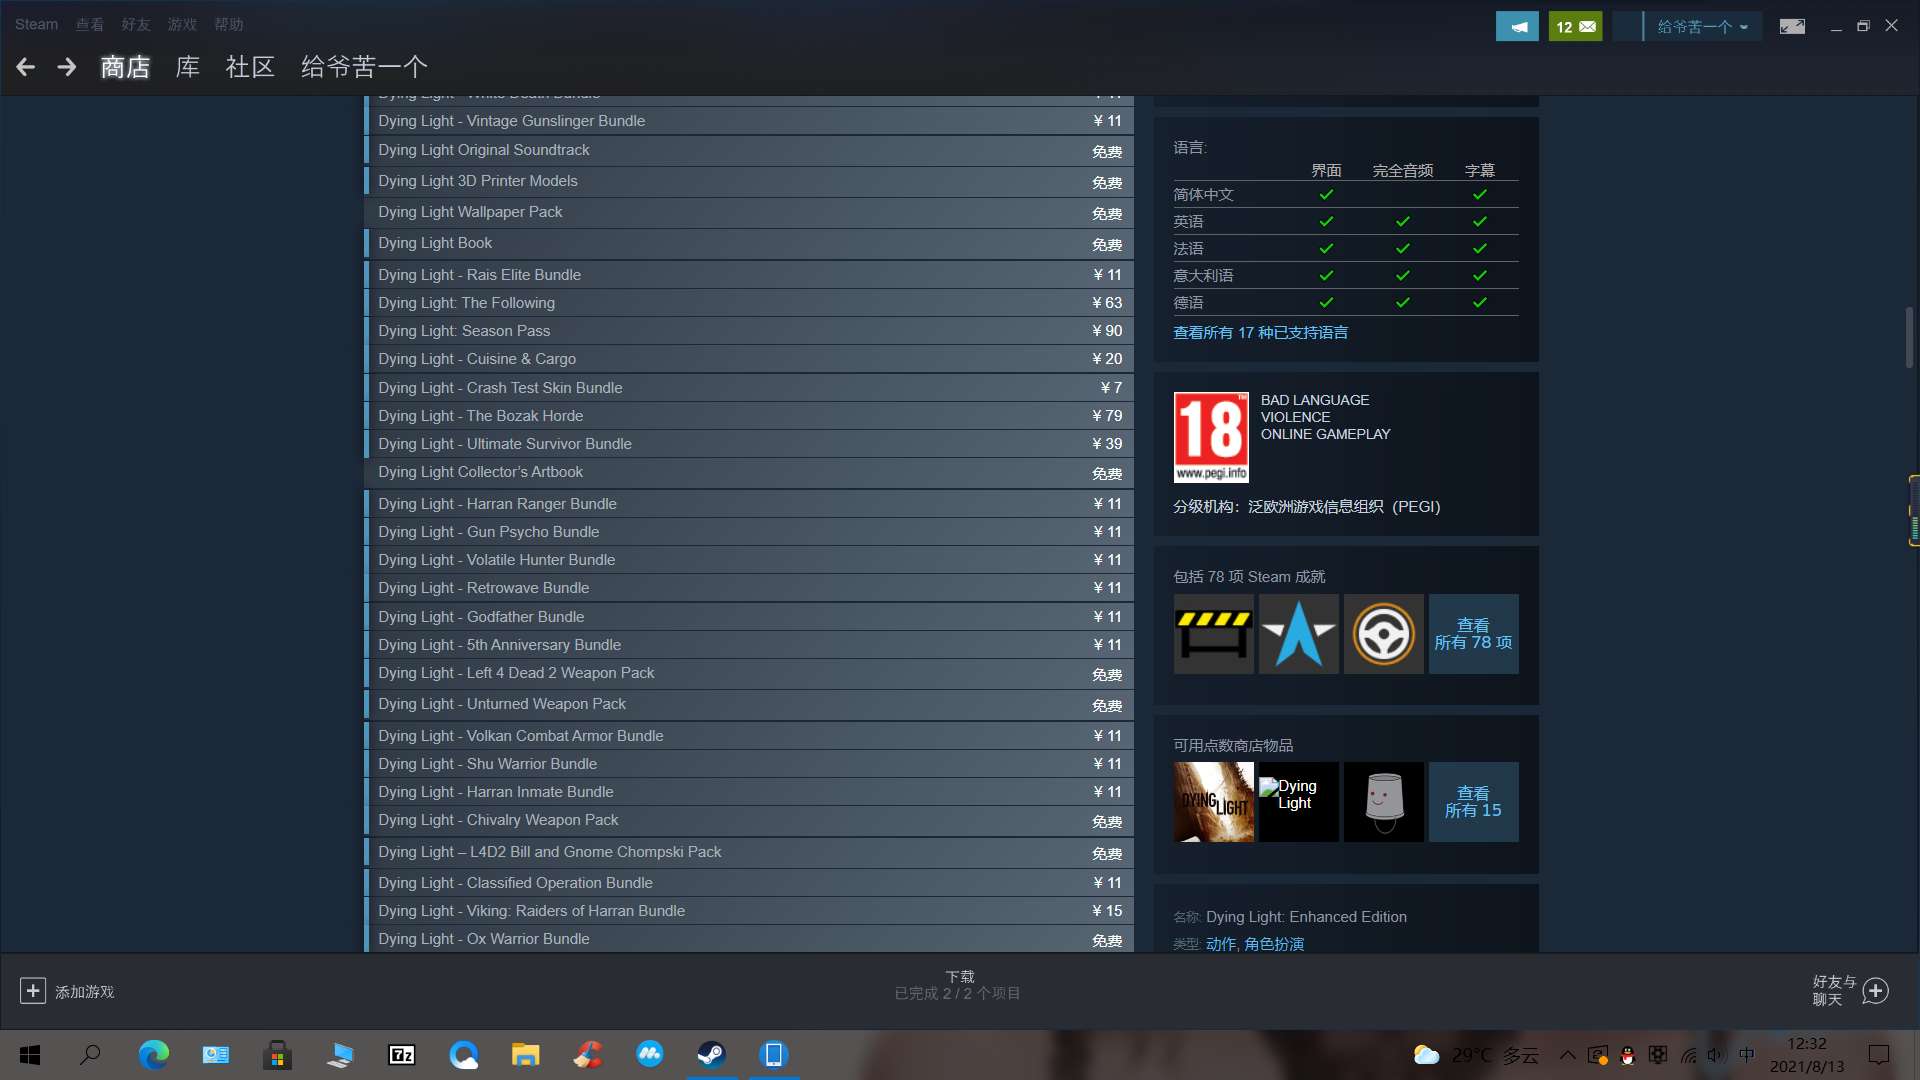This screenshot has height=1080, width=1920.
Task: Open the gray bucket points shop item
Action: [x=1383, y=802]
